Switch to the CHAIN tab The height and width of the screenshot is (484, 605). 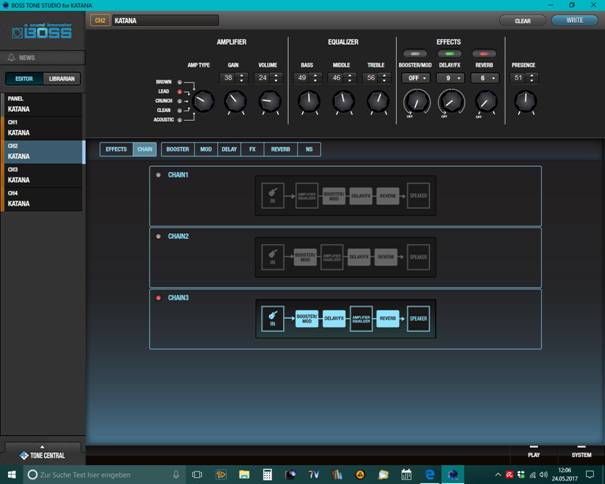145,149
